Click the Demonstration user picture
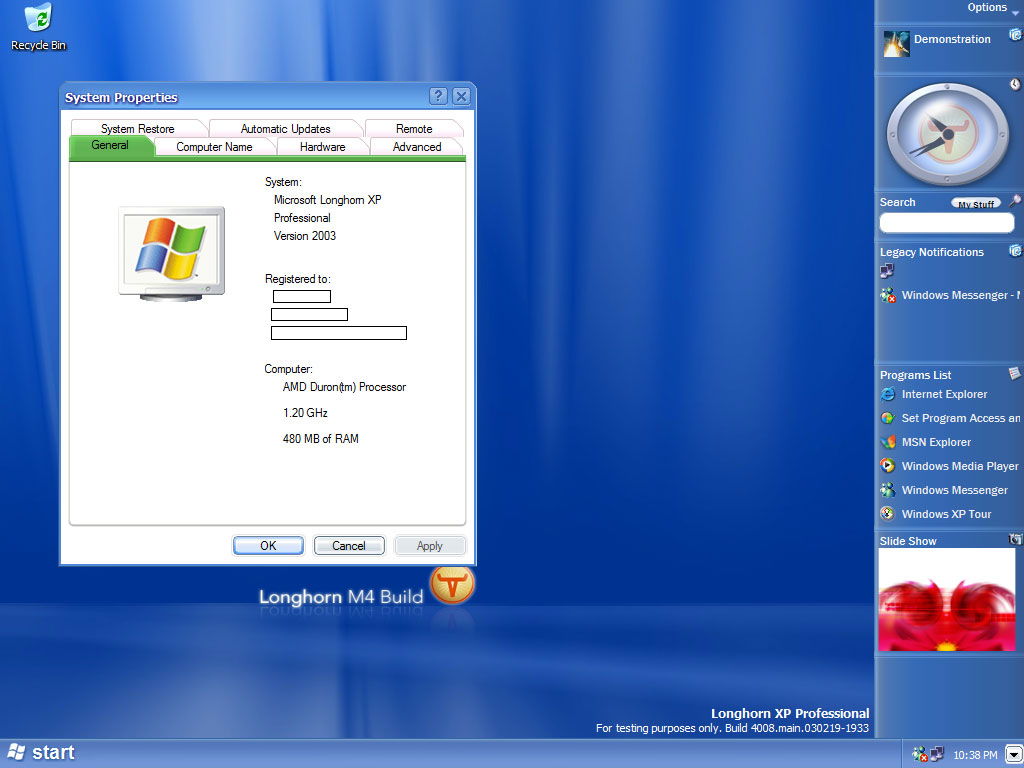This screenshot has height=768, width=1024. pyautogui.click(x=896, y=44)
